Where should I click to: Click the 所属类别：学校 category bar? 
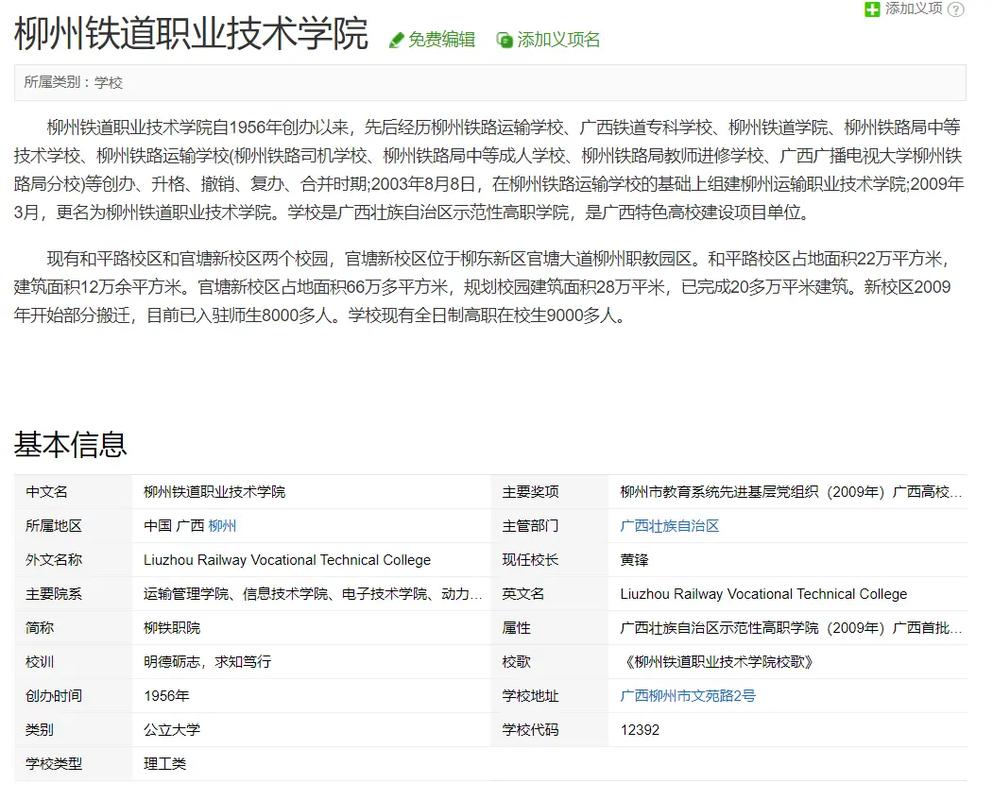point(490,82)
